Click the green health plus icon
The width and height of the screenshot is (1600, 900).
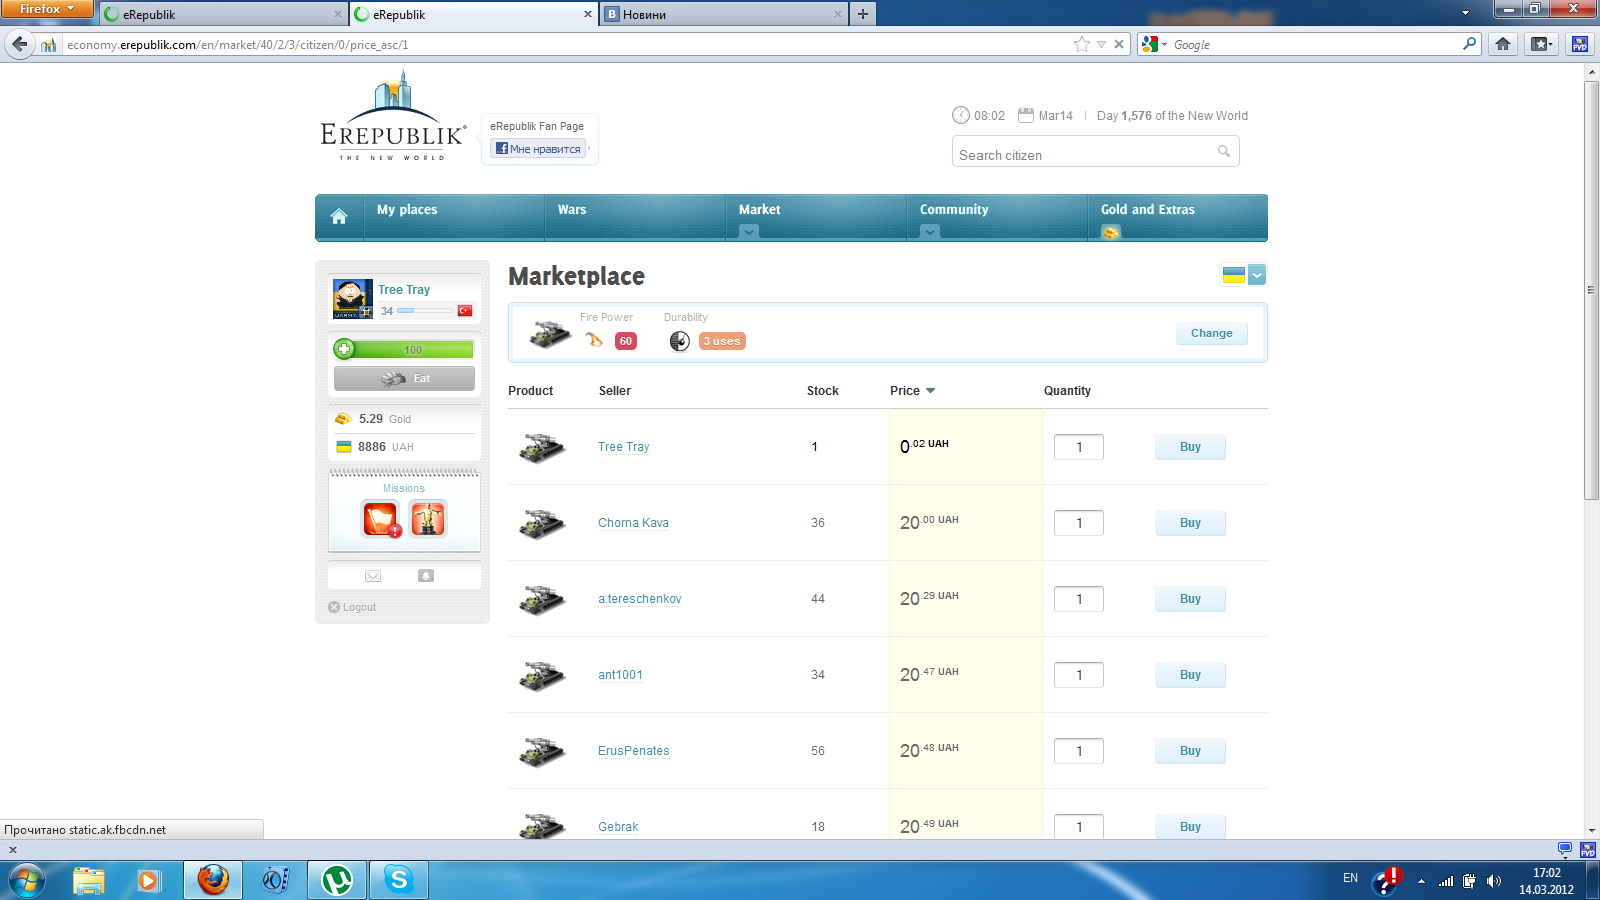(x=344, y=349)
